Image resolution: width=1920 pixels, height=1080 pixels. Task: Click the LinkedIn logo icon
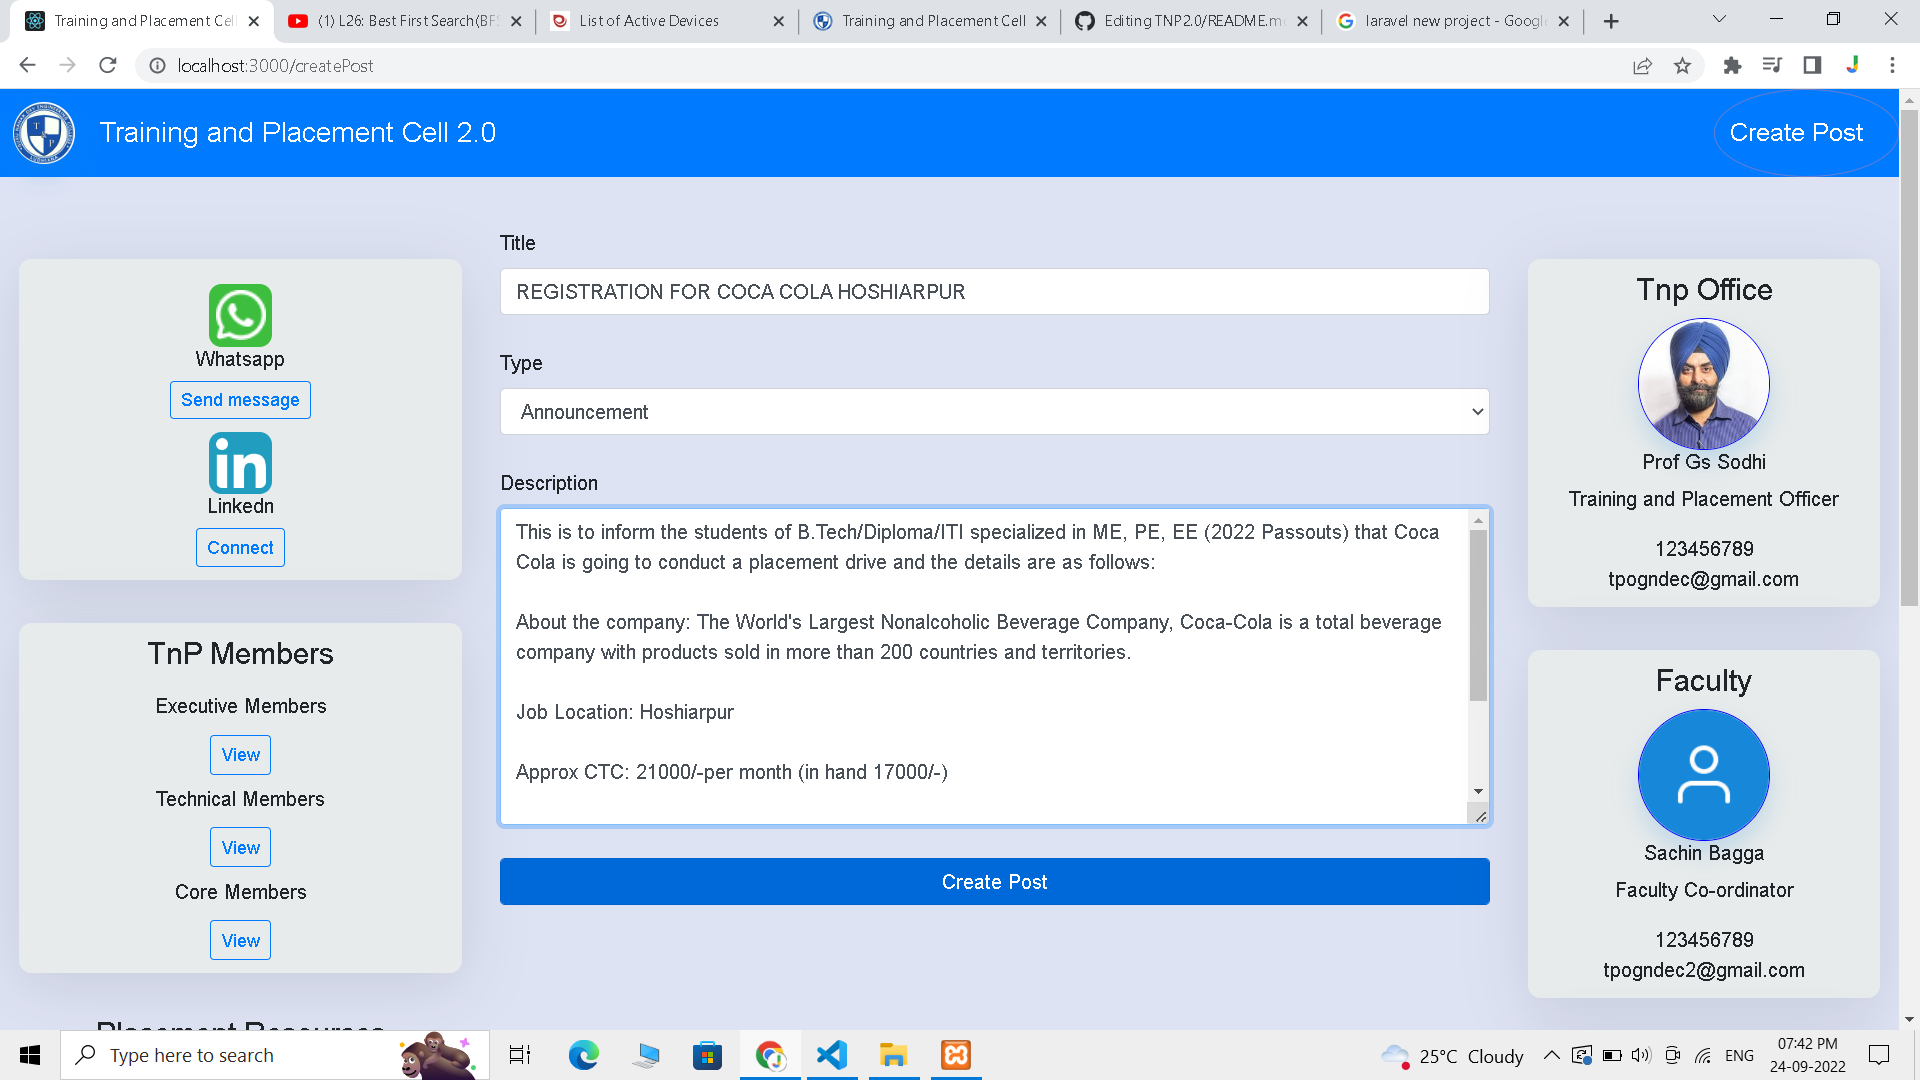[240, 462]
